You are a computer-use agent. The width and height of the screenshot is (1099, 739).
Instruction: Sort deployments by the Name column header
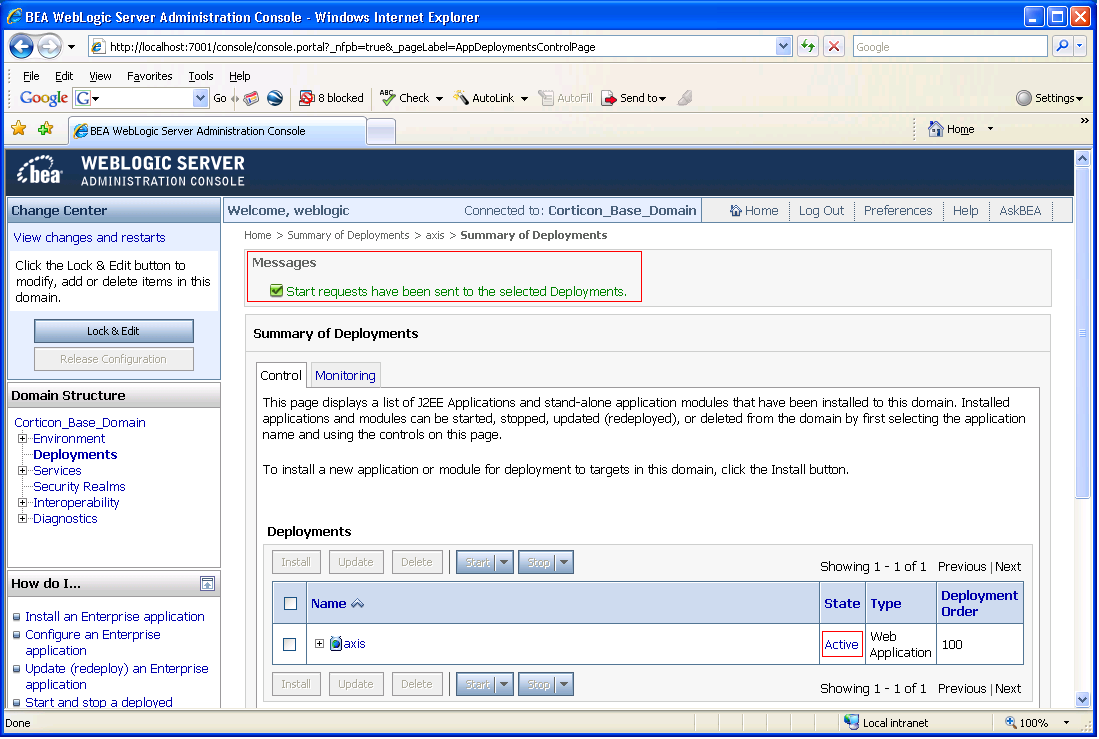329,604
